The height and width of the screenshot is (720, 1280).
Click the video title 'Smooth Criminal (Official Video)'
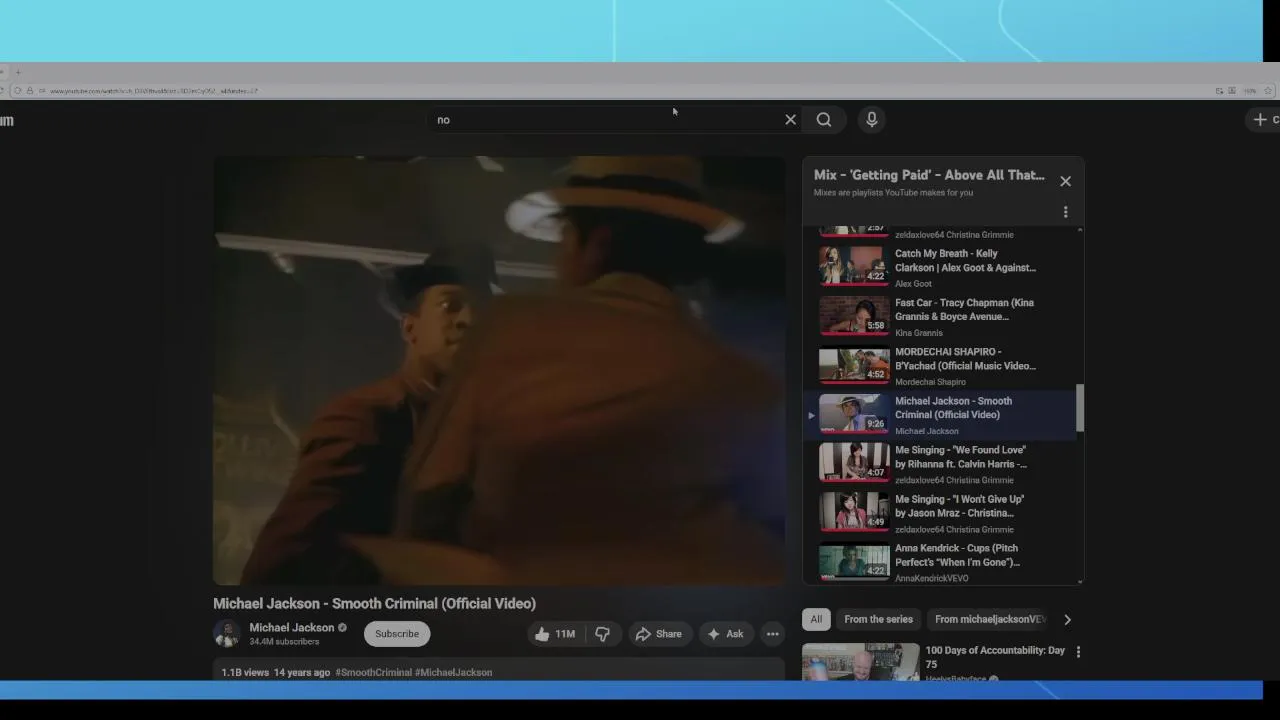pyautogui.click(x=374, y=604)
